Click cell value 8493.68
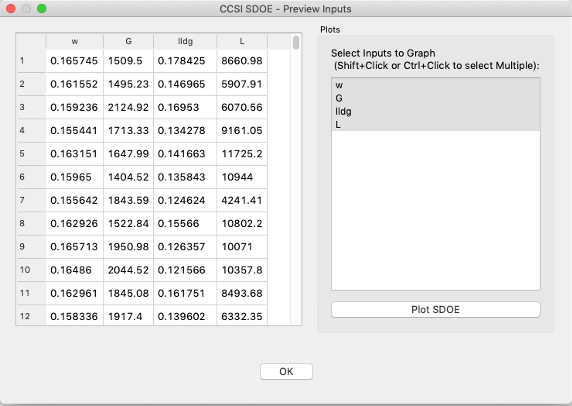The image size is (572, 406). pos(242,293)
